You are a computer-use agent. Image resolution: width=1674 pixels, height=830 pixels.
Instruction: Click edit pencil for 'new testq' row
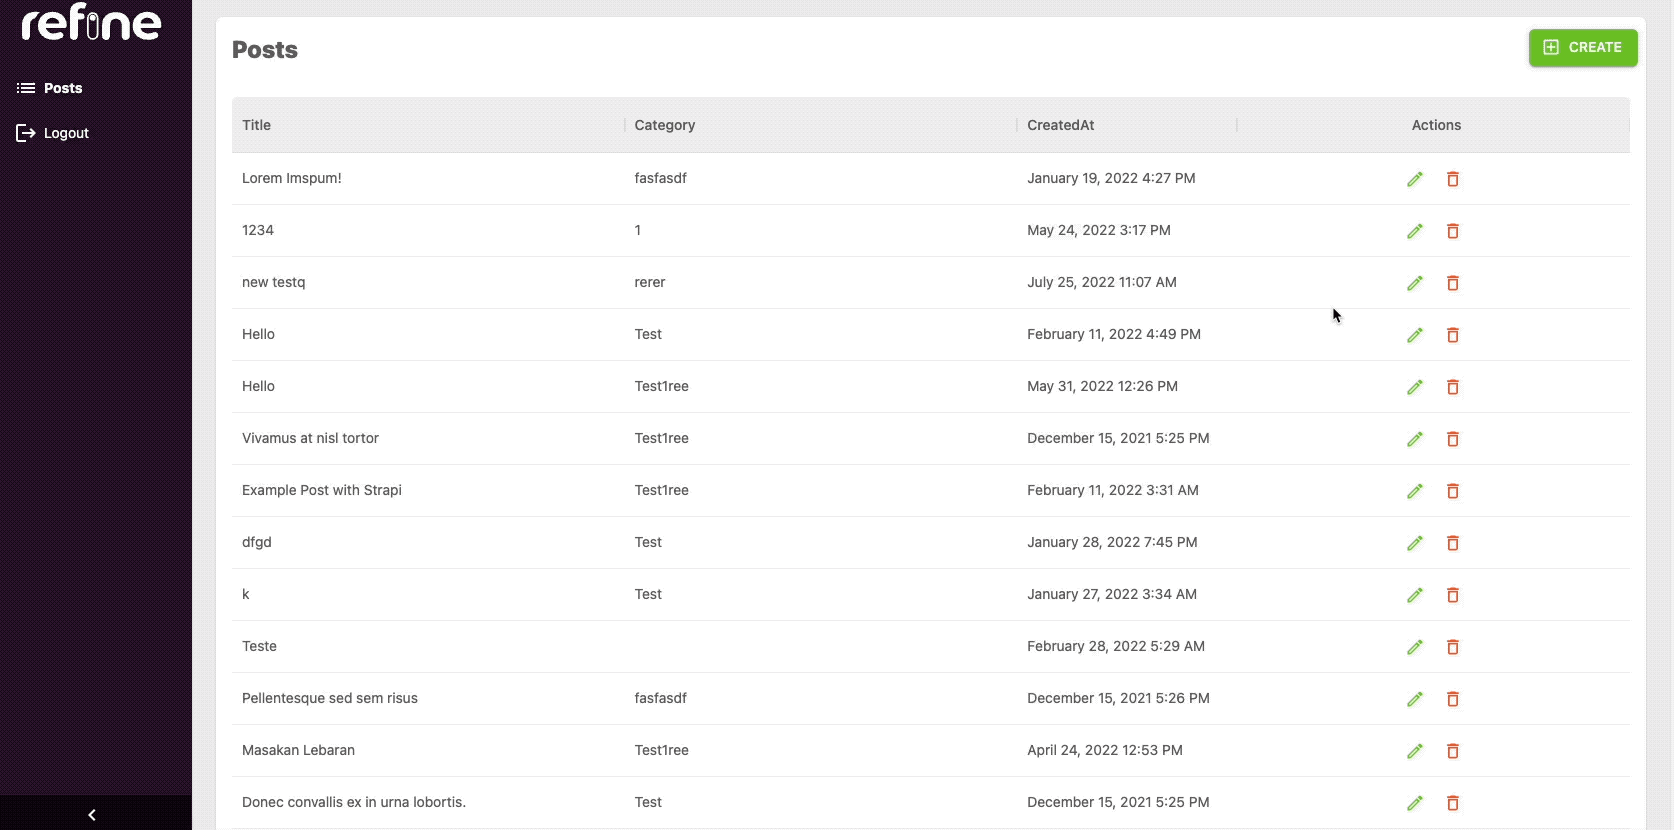[1414, 283]
